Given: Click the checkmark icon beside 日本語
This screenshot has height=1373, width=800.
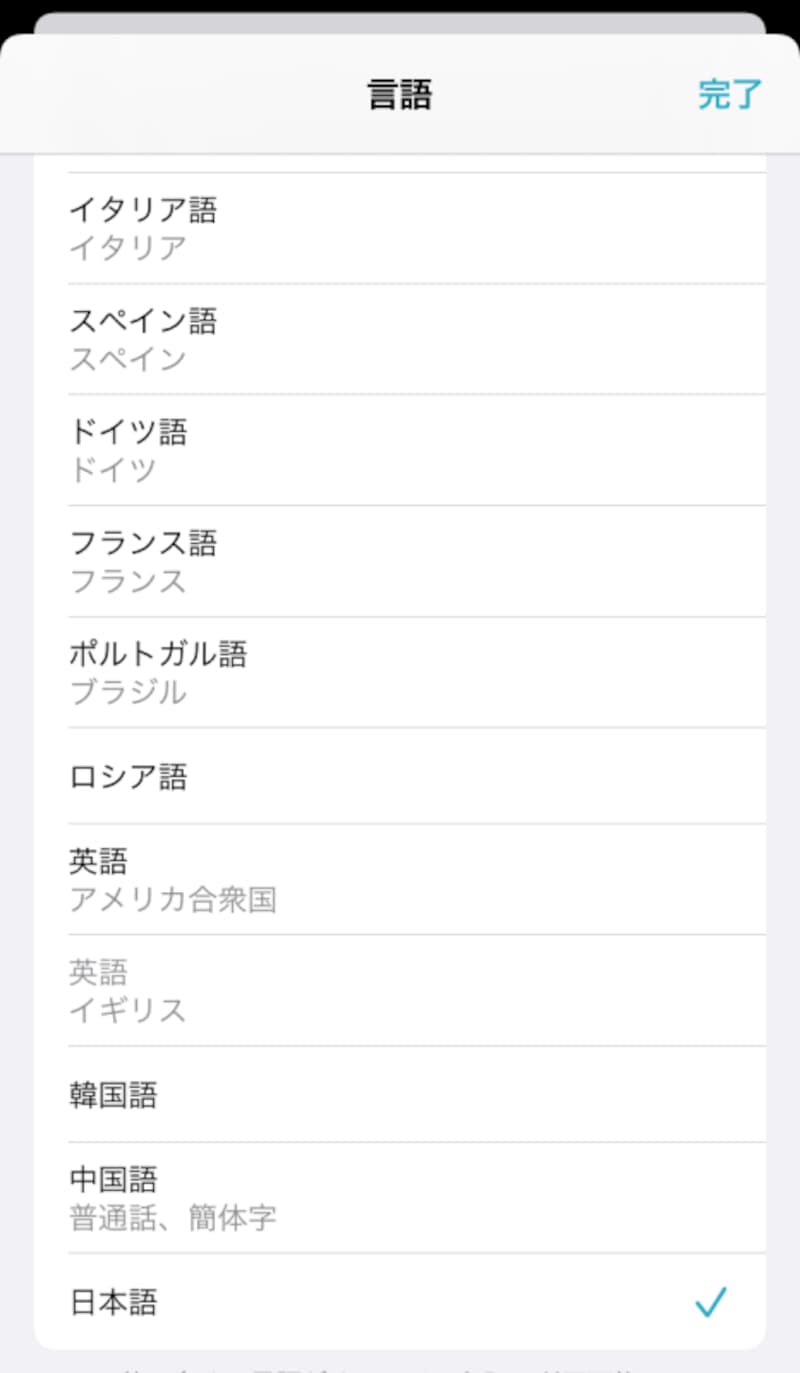Looking at the screenshot, I should coord(710,1302).
